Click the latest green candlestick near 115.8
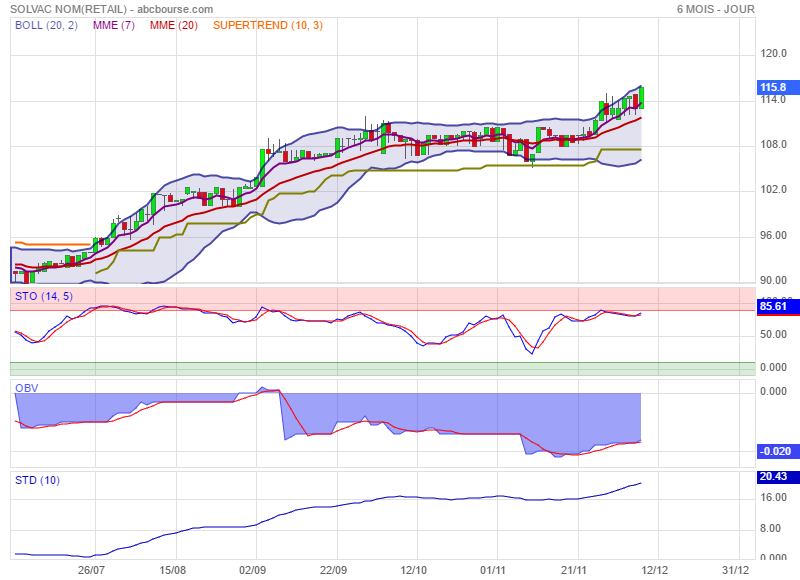This screenshot has width=800, height=580. tap(641, 97)
